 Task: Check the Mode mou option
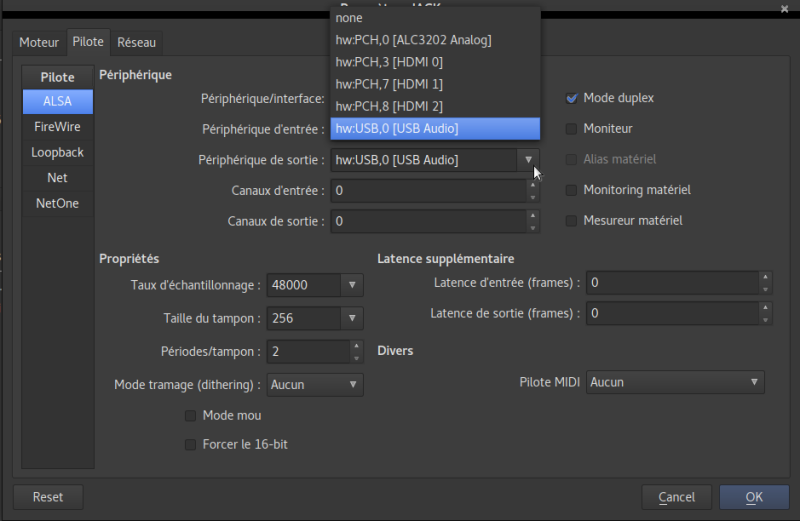pos(191,415)
